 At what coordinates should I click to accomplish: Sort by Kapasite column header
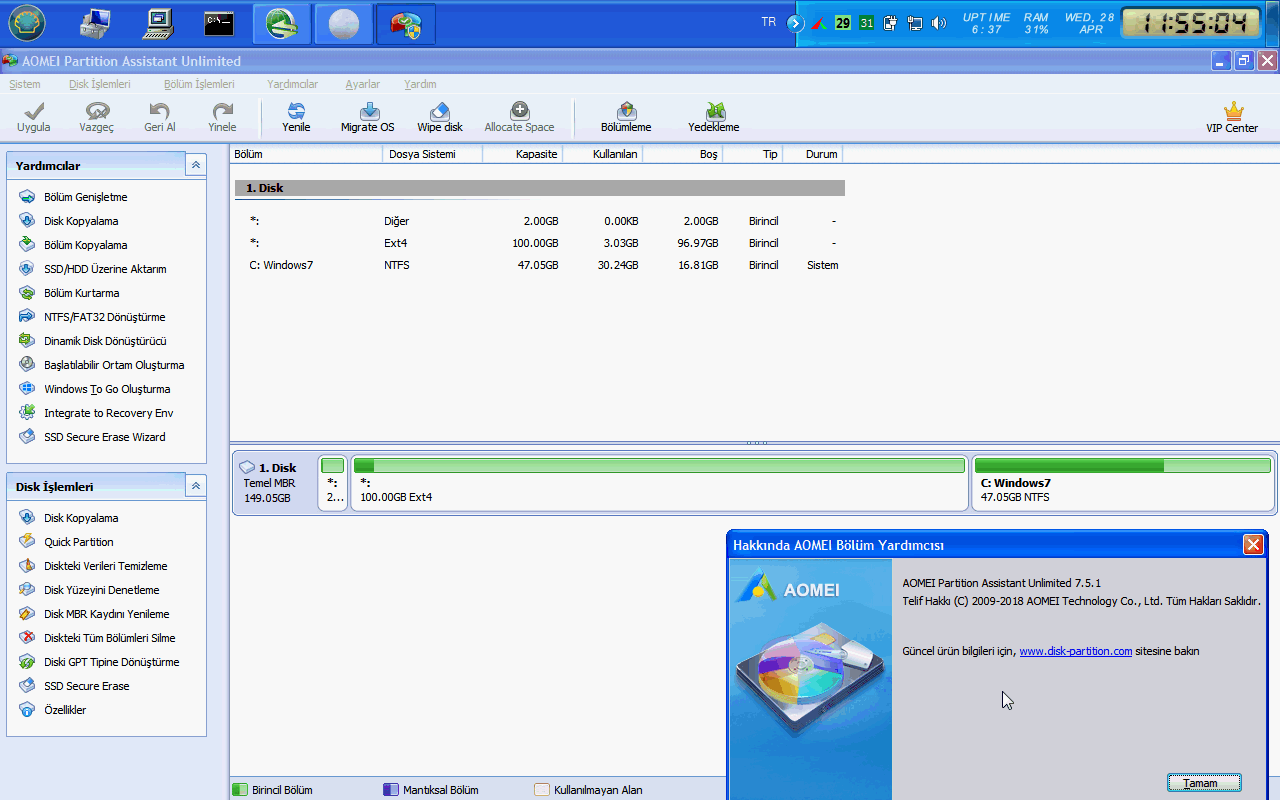522,154
